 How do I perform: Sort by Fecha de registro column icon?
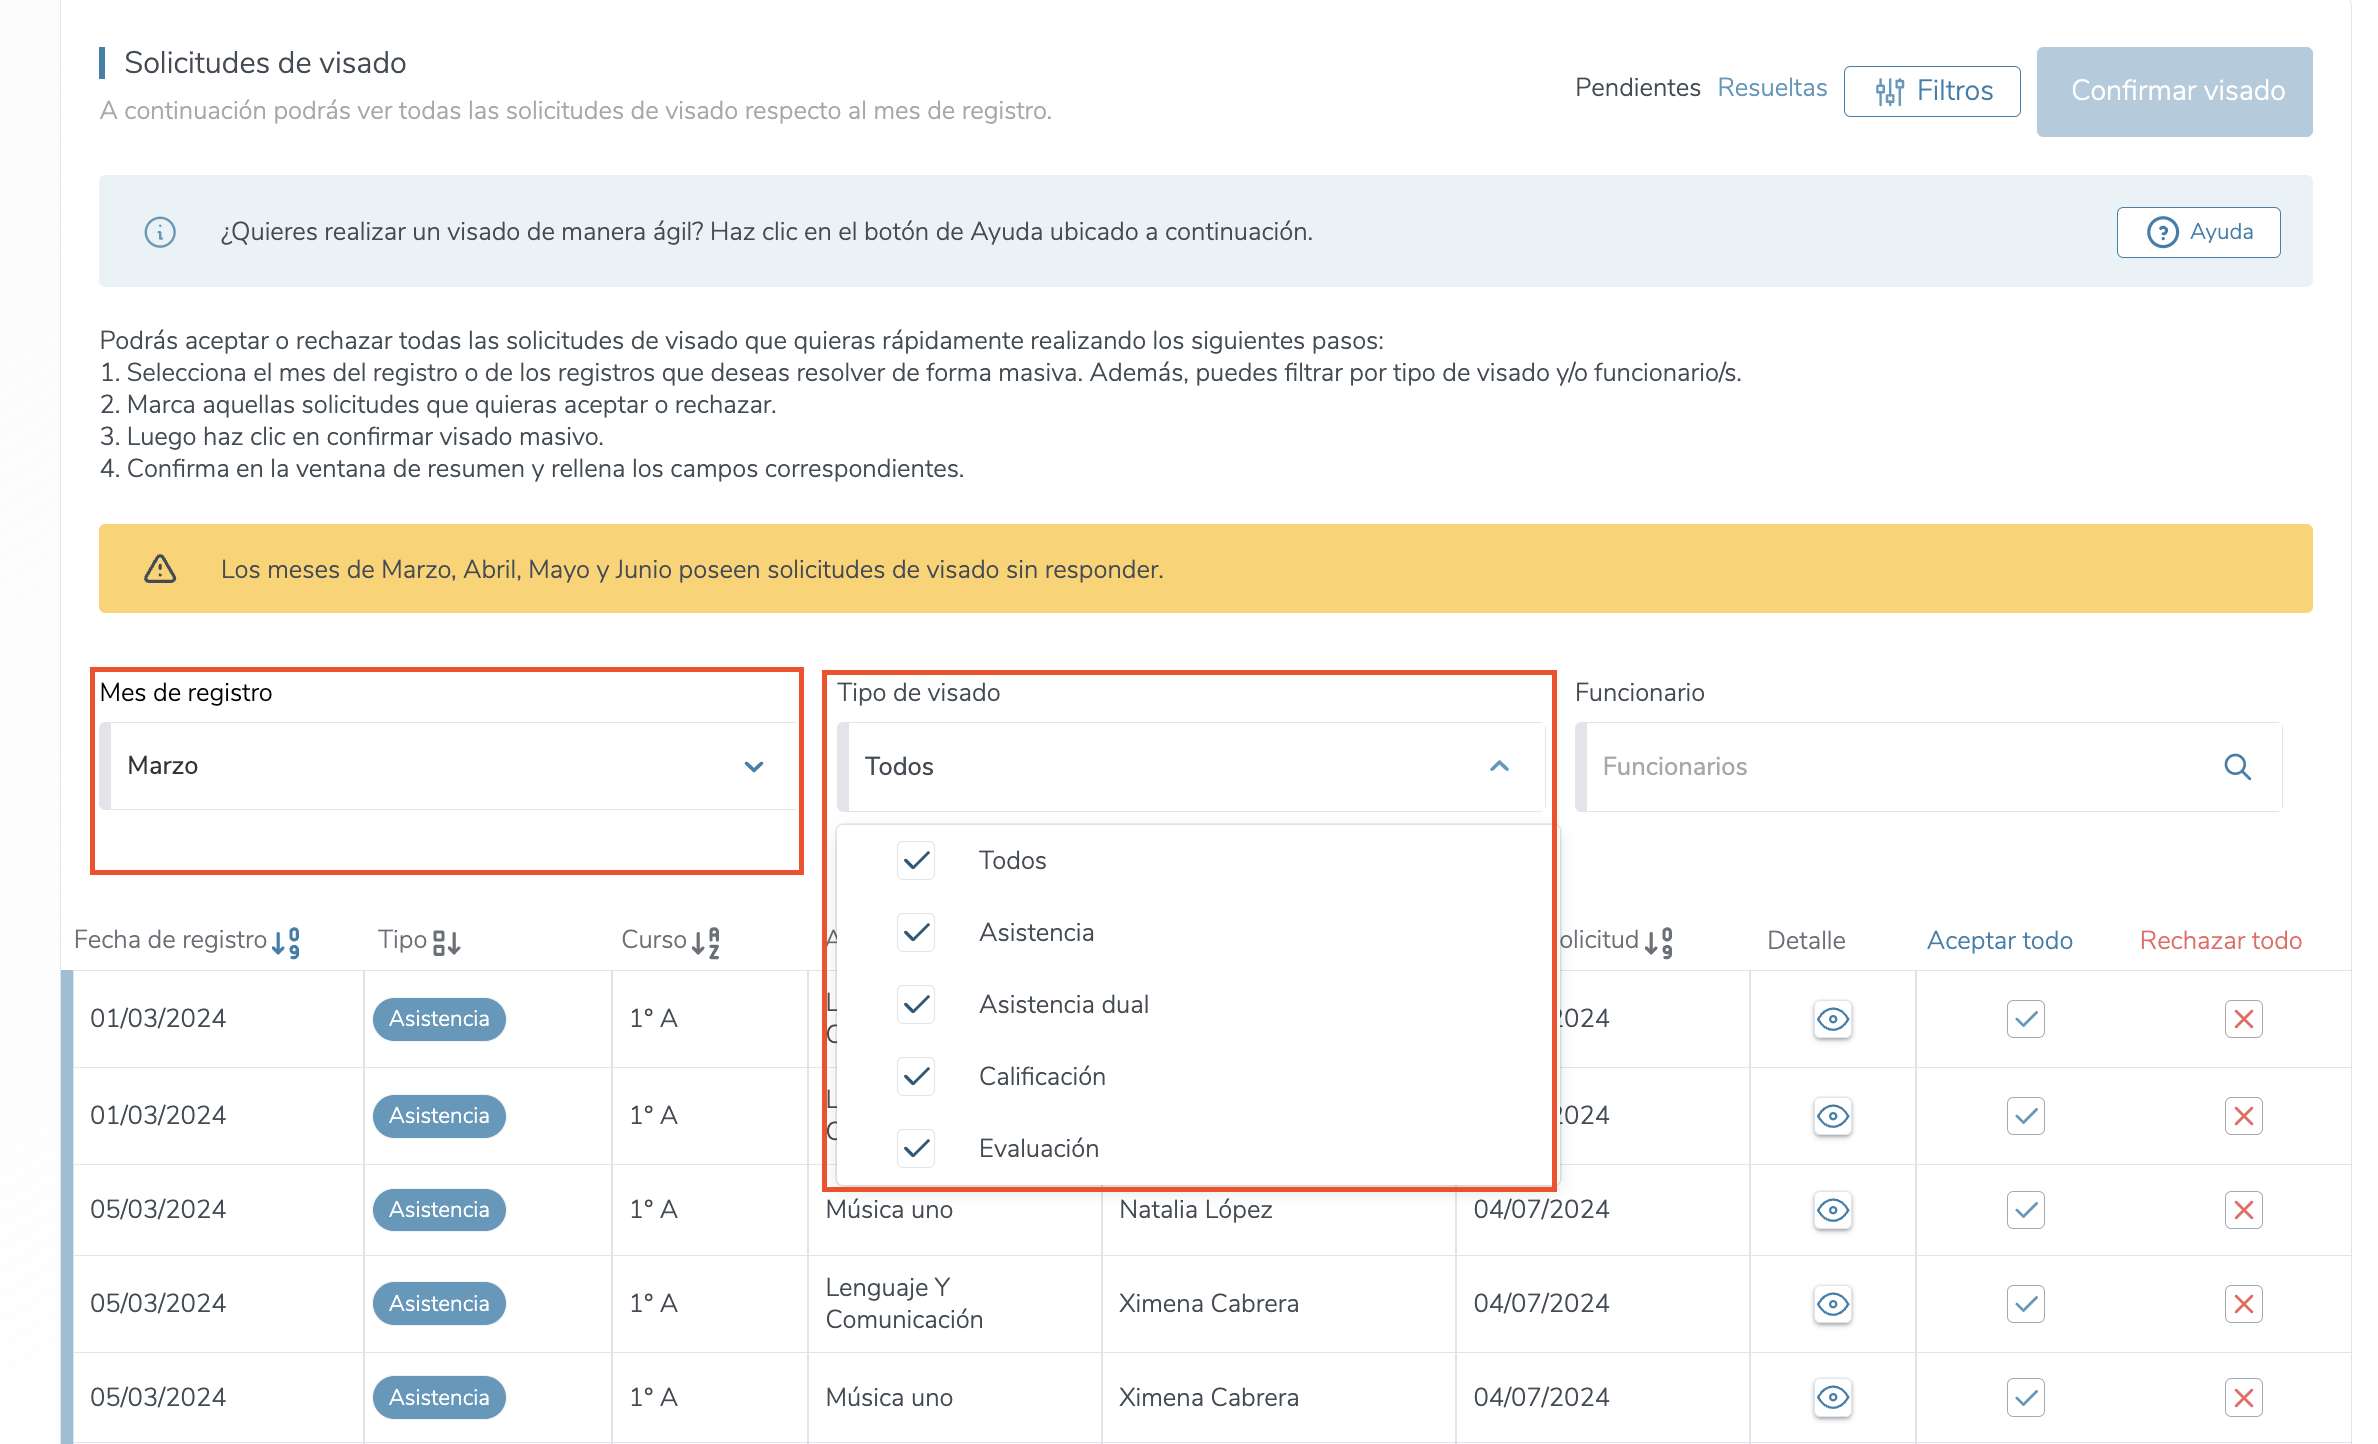286,942
